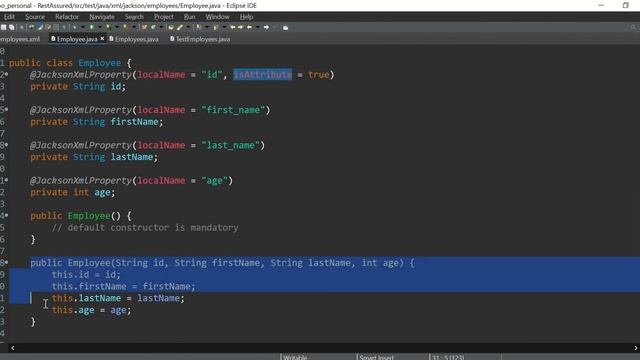The image size is (640, 360).
Task: Click the green Run button icon
Action: [91, 27]
